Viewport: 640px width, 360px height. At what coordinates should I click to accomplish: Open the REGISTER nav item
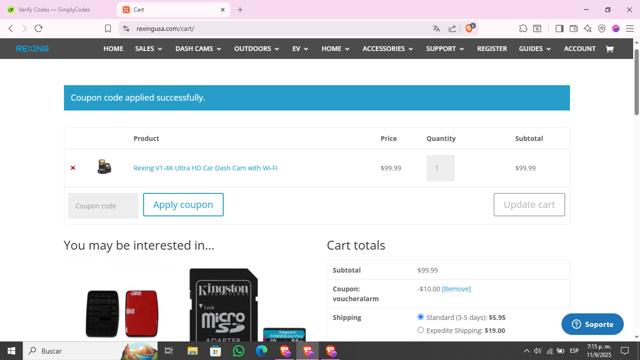[x=492, y=49]
